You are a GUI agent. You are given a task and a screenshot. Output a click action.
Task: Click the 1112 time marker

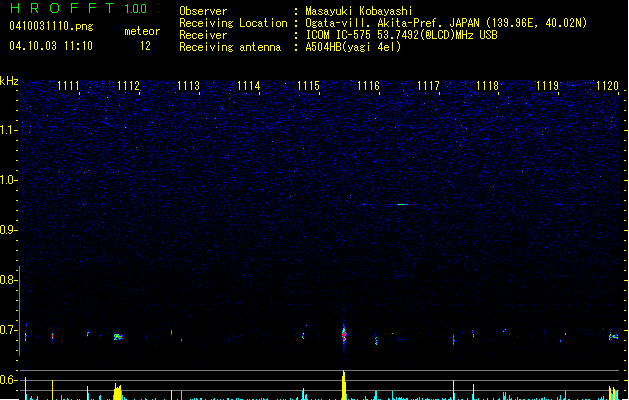[x=128, y=86]
